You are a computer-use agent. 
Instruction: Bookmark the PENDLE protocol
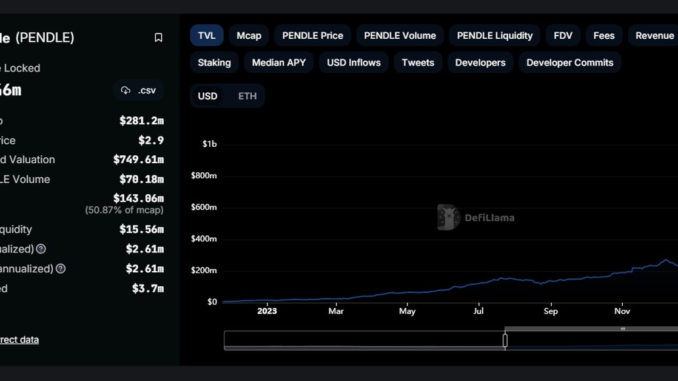pos(158,38)
